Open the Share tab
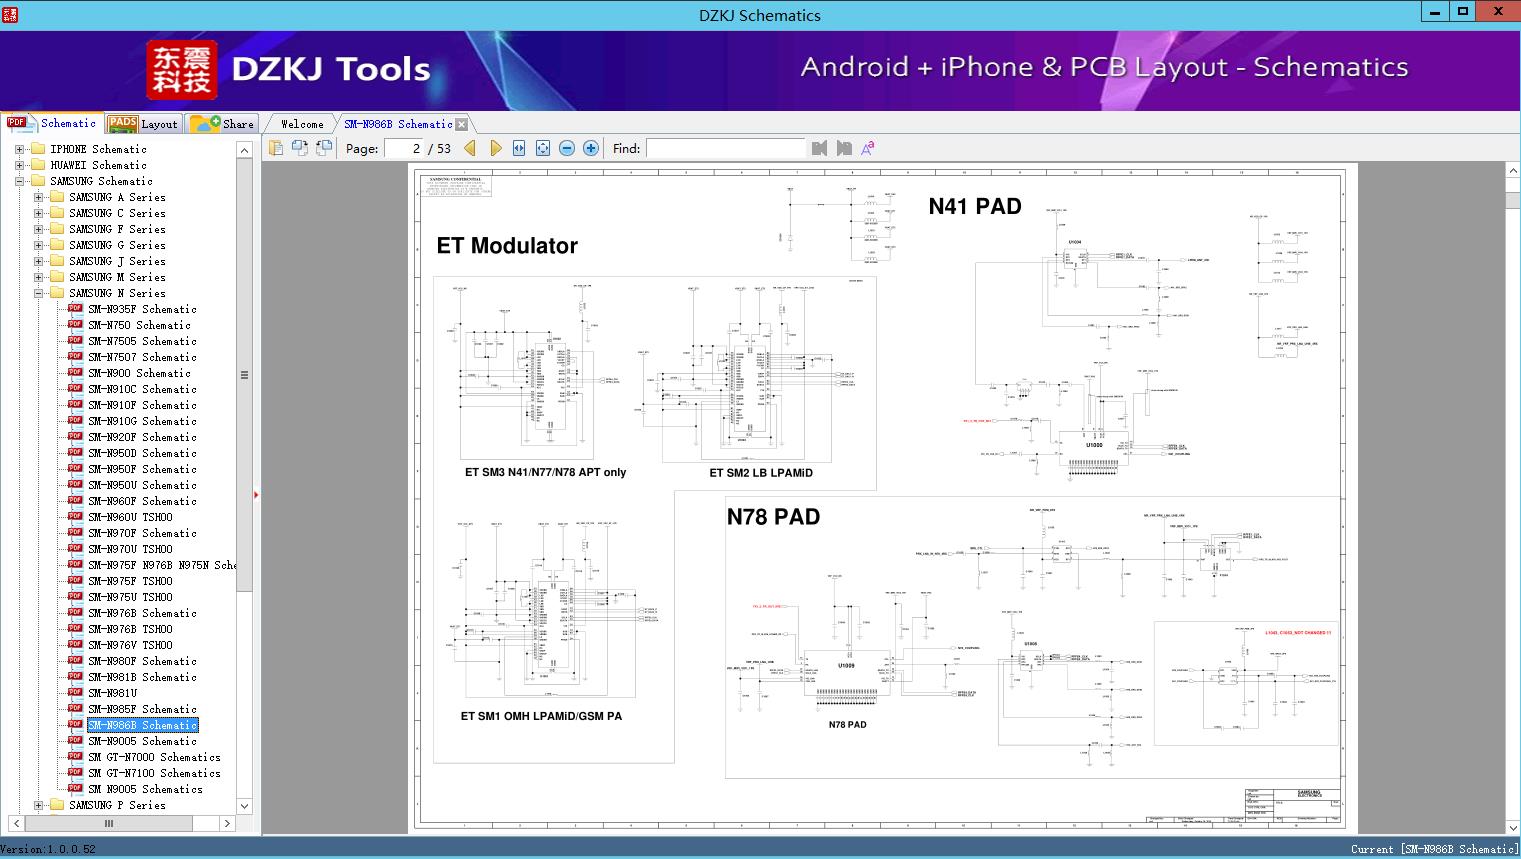This screenshot has width=1521, height=859. (x=223, y=124)
